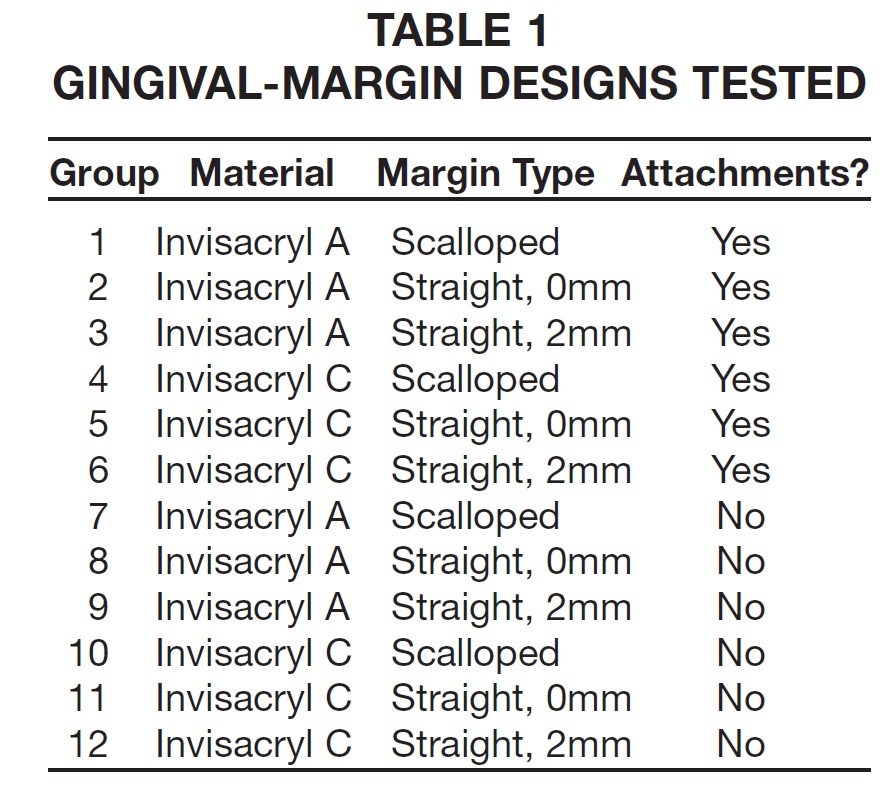Viewport: 892px width, 794px height.
Task: Select the Gingival-Margin Designs Tested heading
Action: pos(459,83)
